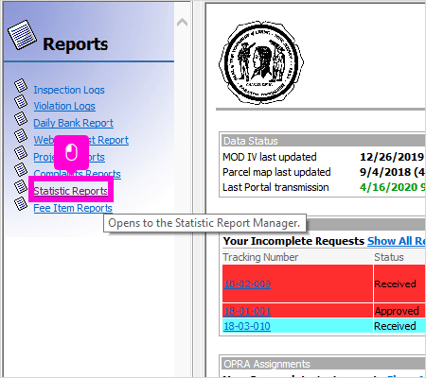Click notebook icon beside Inspection Logs
The height and width of the screenshot is (378, 426).
21,85
